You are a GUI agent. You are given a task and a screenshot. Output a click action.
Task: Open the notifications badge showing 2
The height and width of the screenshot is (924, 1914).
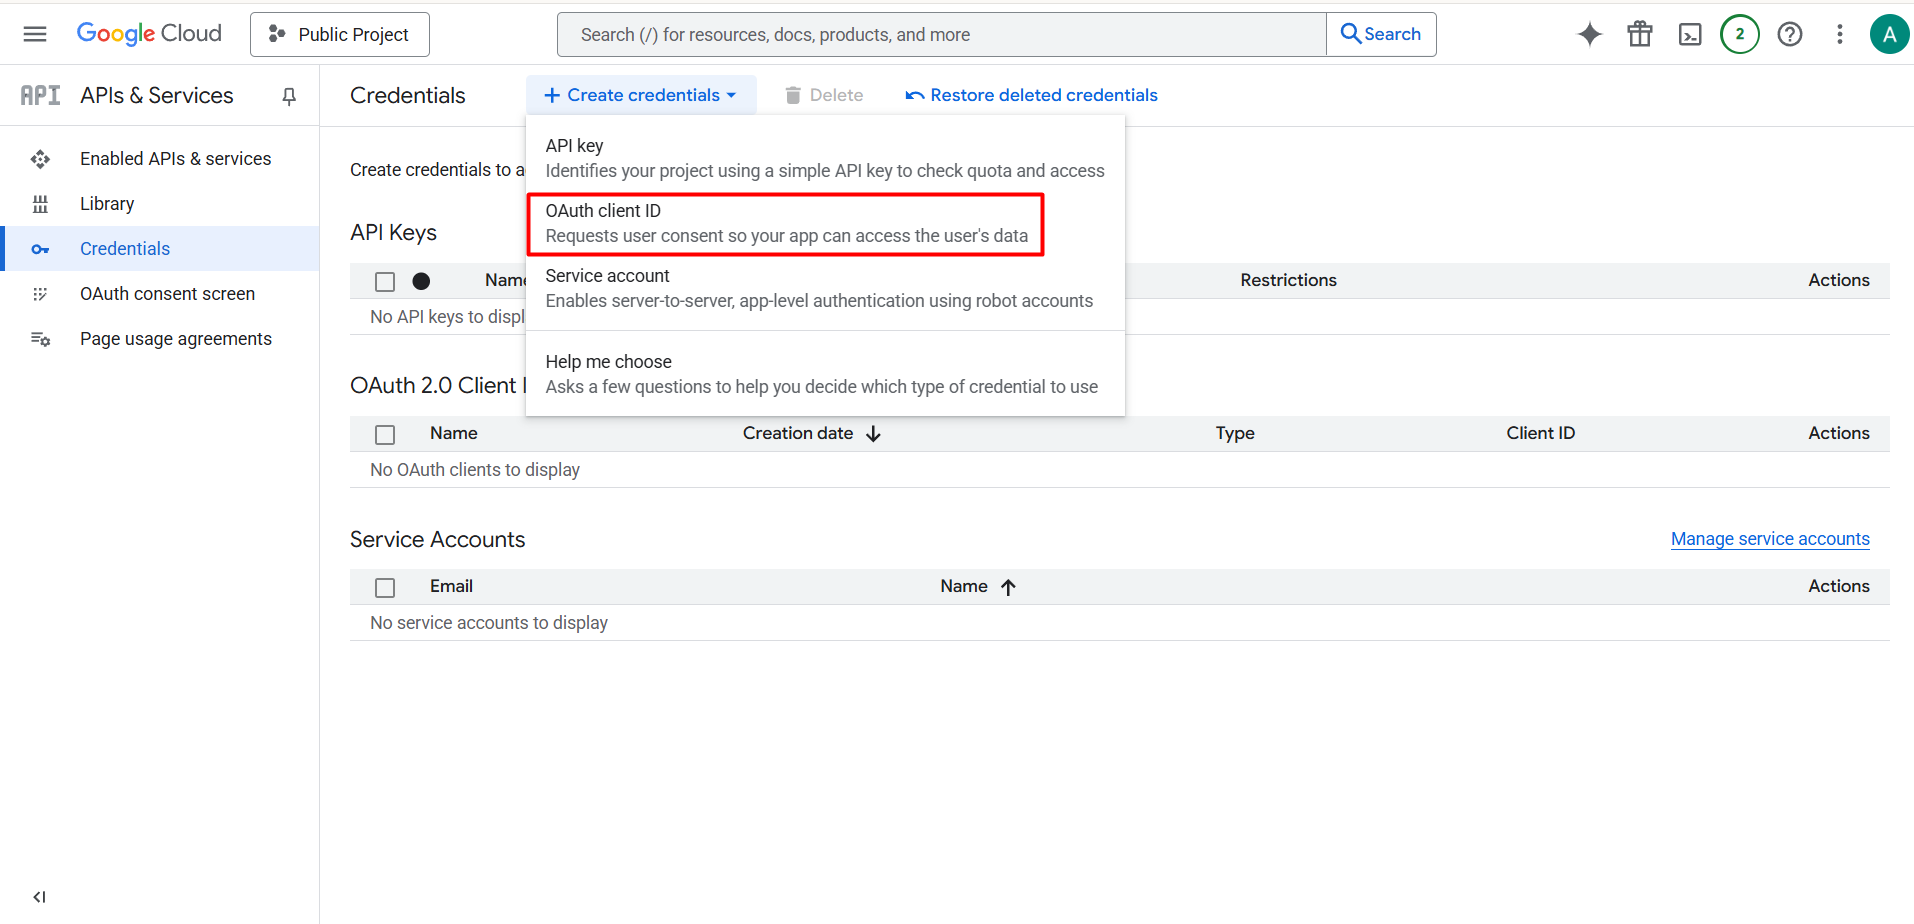(x=1740, y=34)
